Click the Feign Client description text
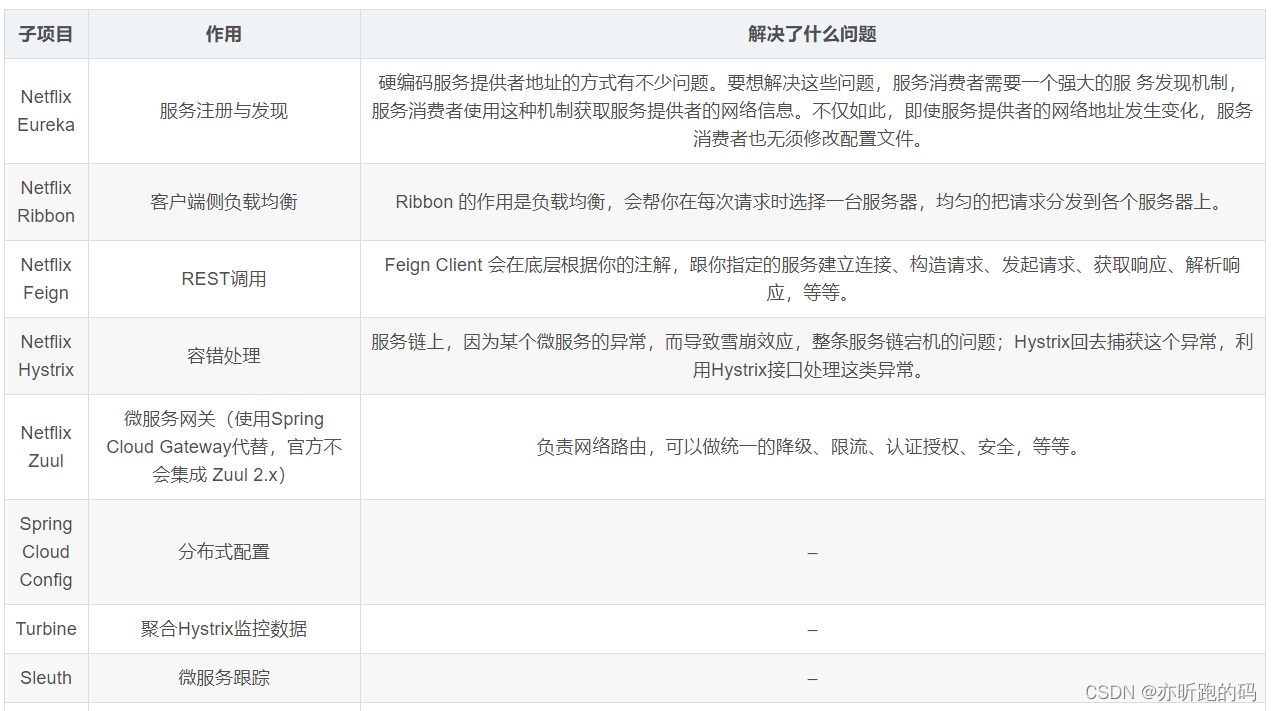 tap(812, 279)
